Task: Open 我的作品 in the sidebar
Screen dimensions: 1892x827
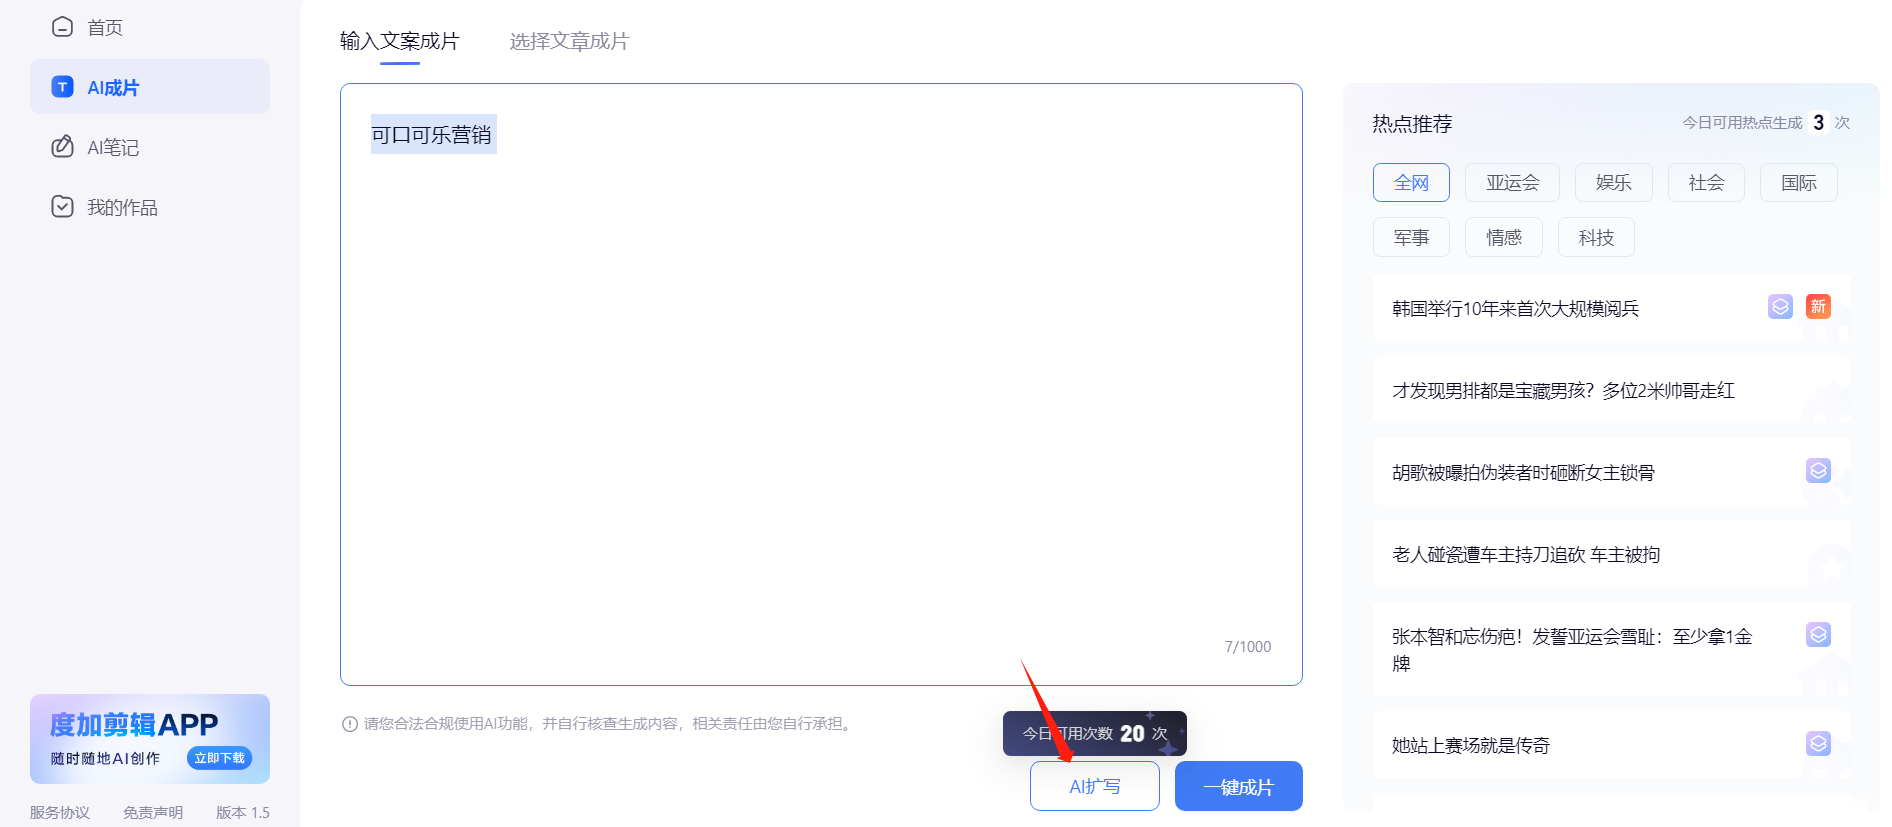Action: 150,207
